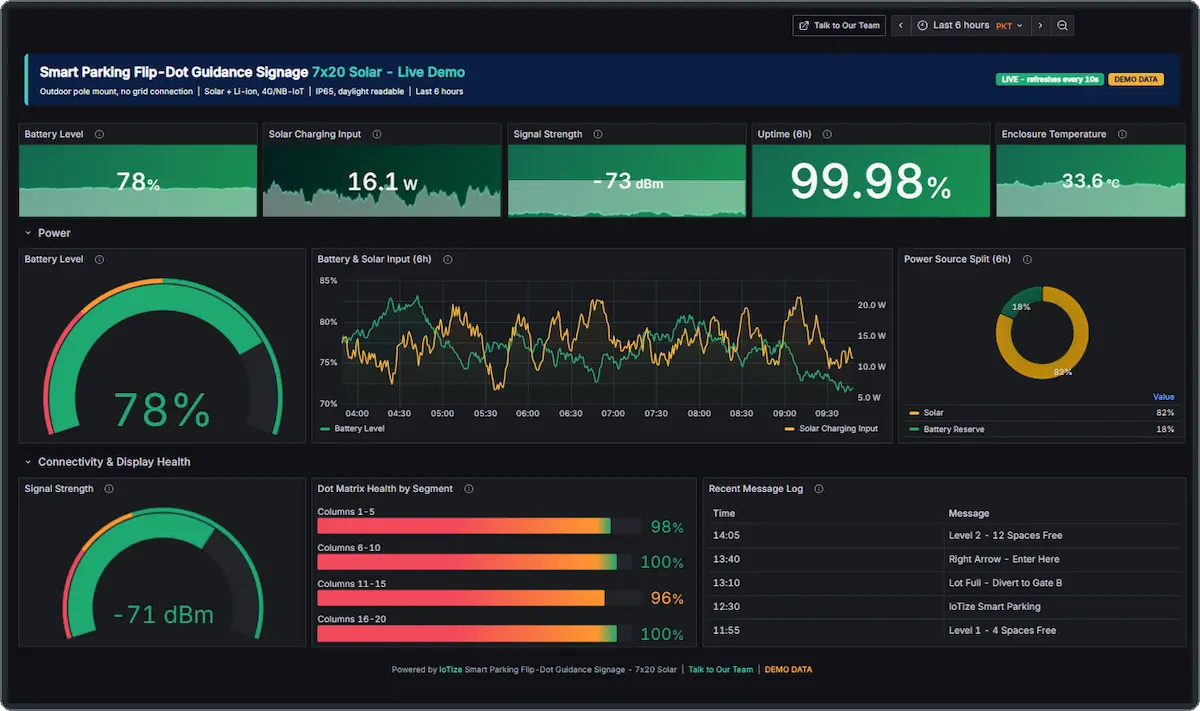Click the Talk to Our Team button
The height and width of the screenshot is (711, 1200).
(838, 26)
